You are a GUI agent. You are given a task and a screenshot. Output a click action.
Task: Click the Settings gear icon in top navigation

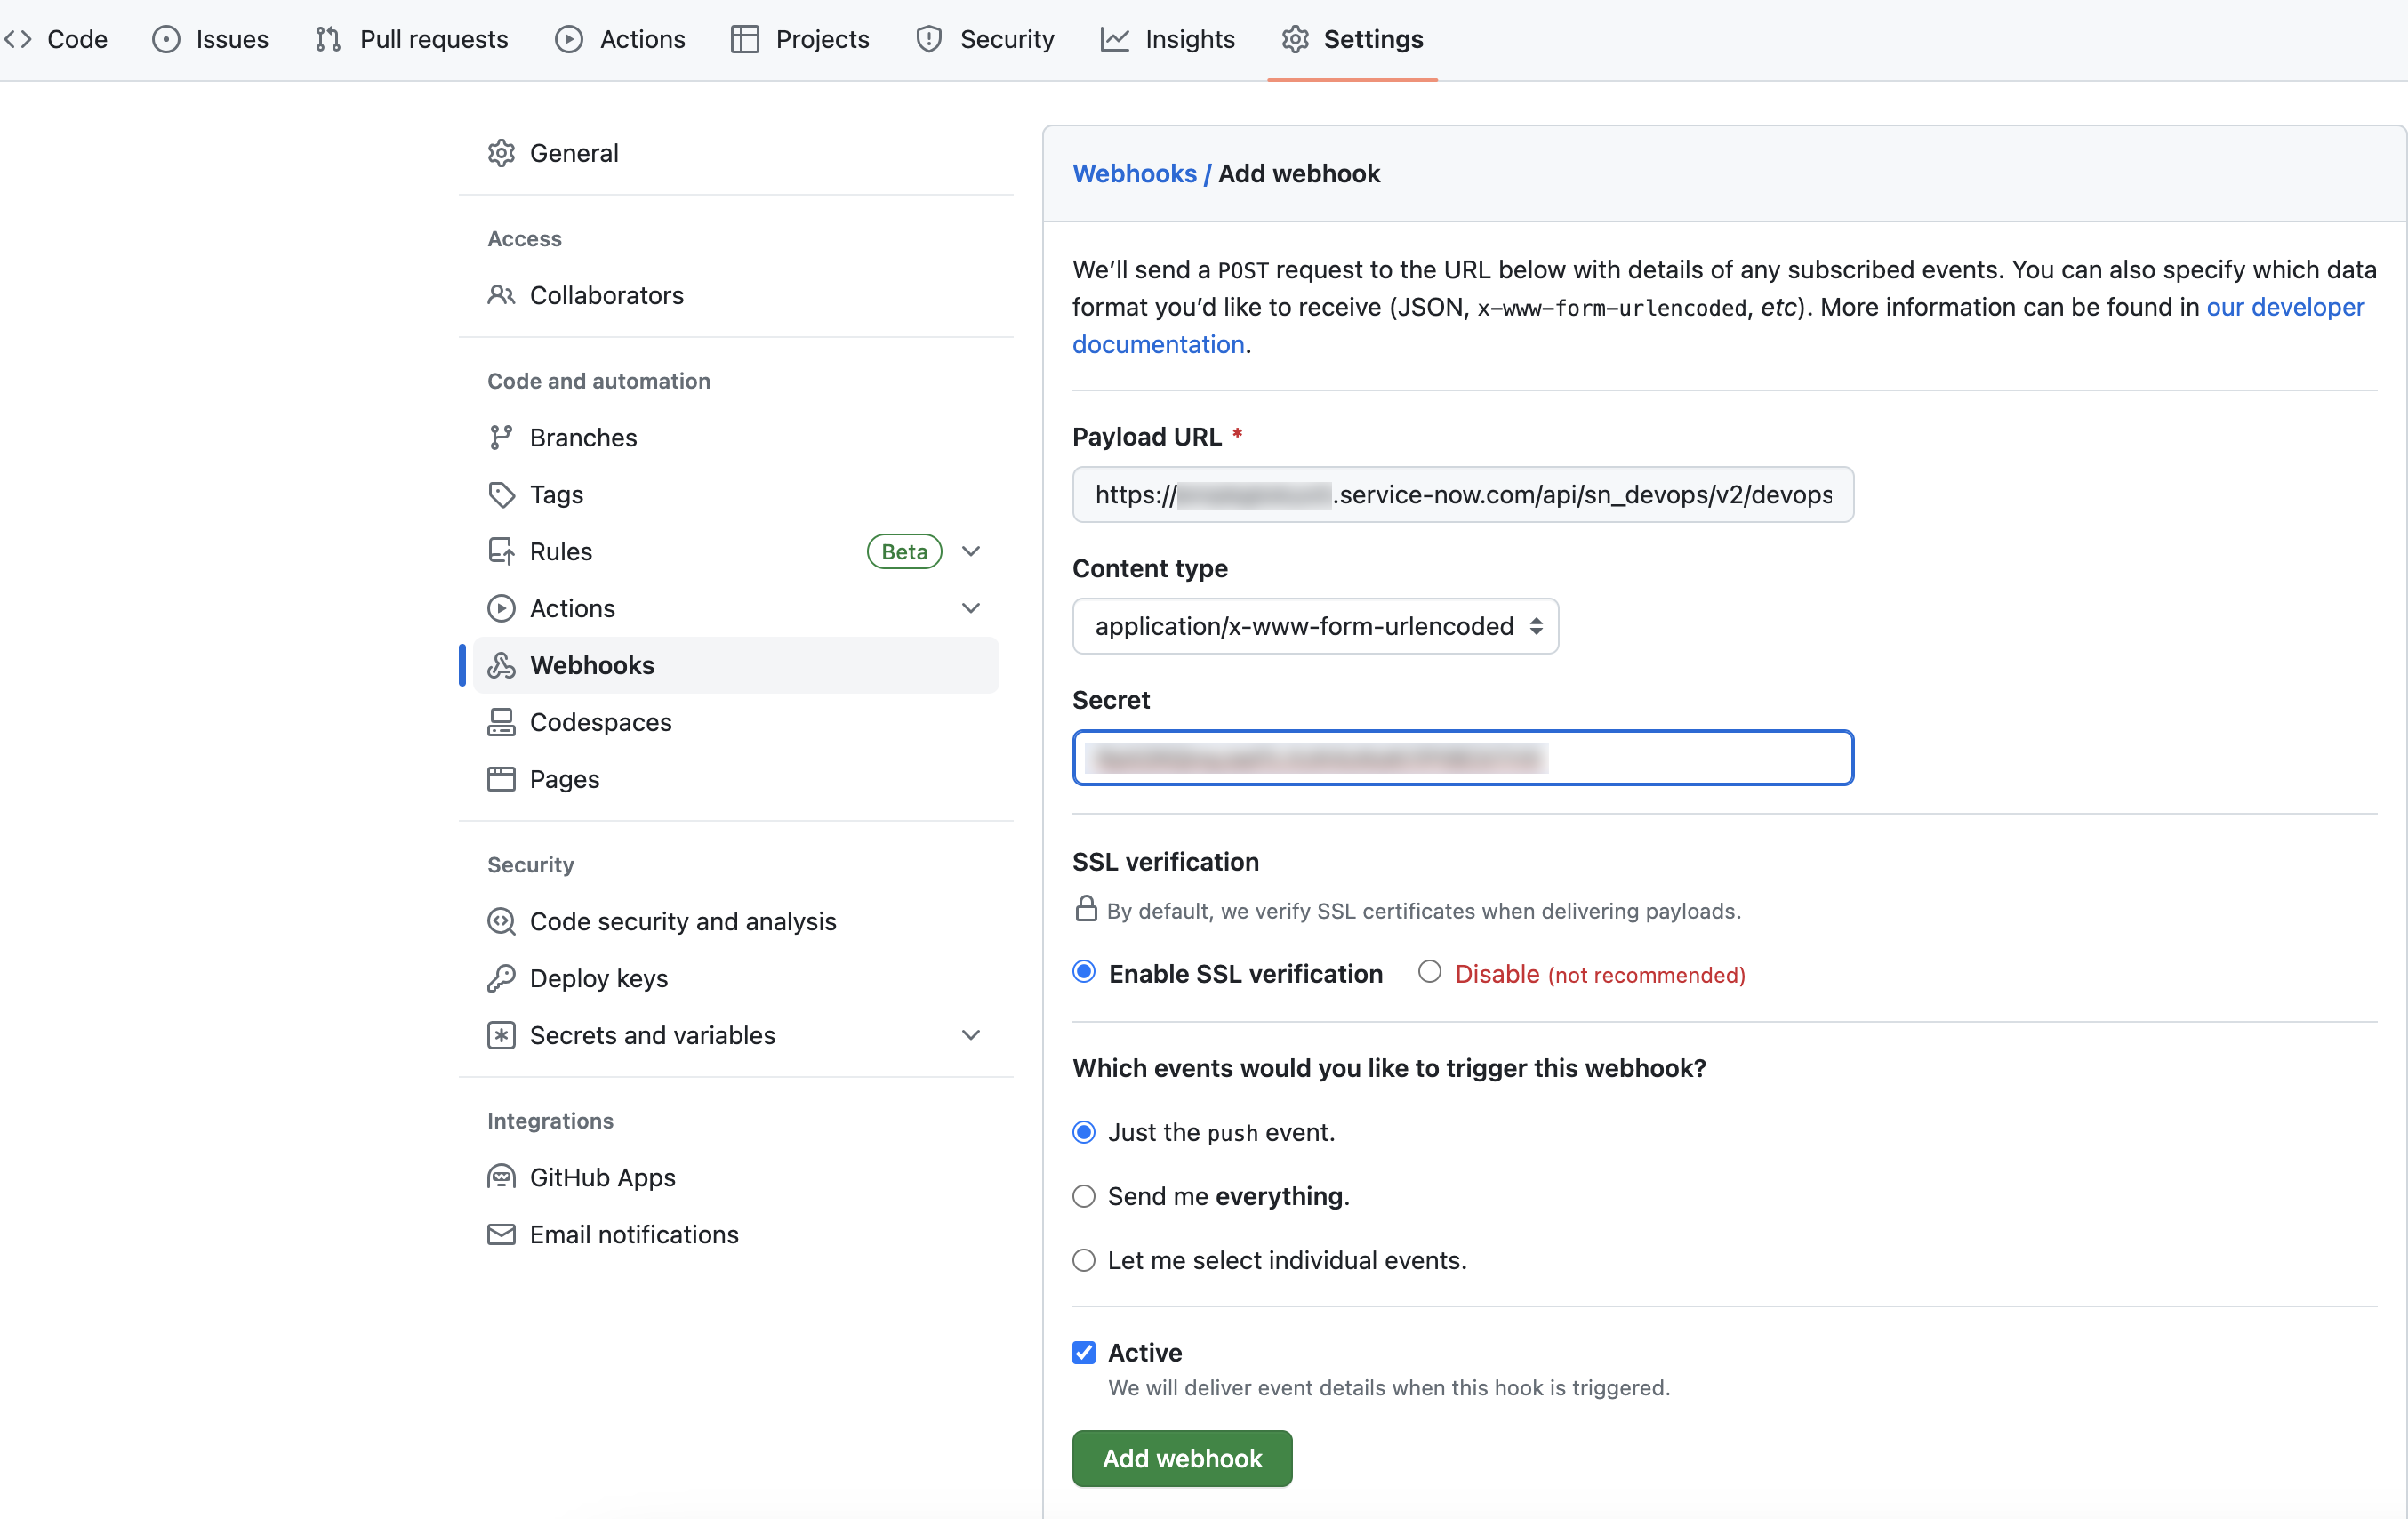click(1296, 39)
